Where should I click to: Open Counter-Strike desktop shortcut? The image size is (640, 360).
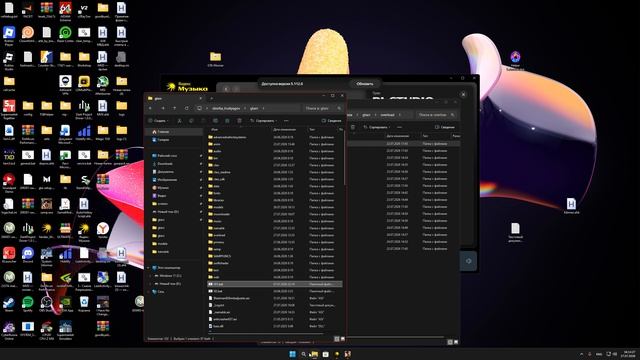[46, 60]
